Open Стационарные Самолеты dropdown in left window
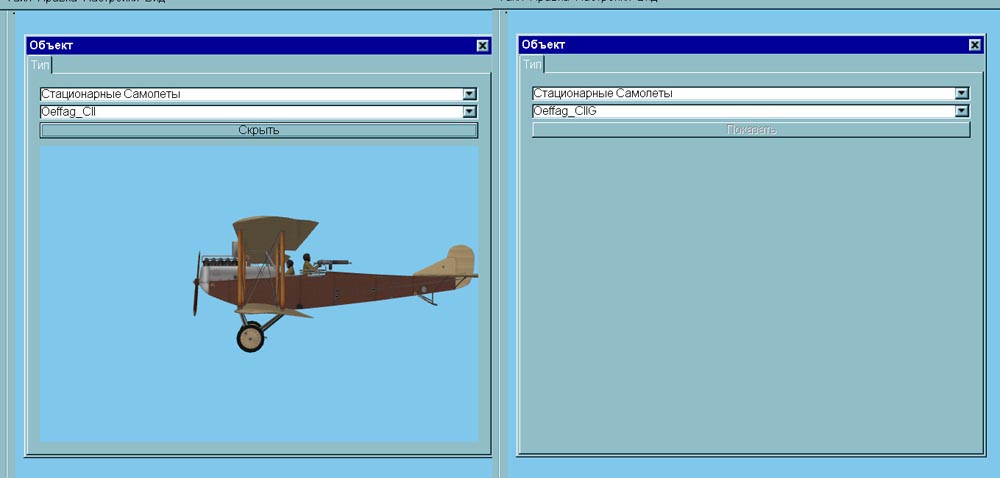The width and height of the screenshot is (1000, 478). [469, 94]
